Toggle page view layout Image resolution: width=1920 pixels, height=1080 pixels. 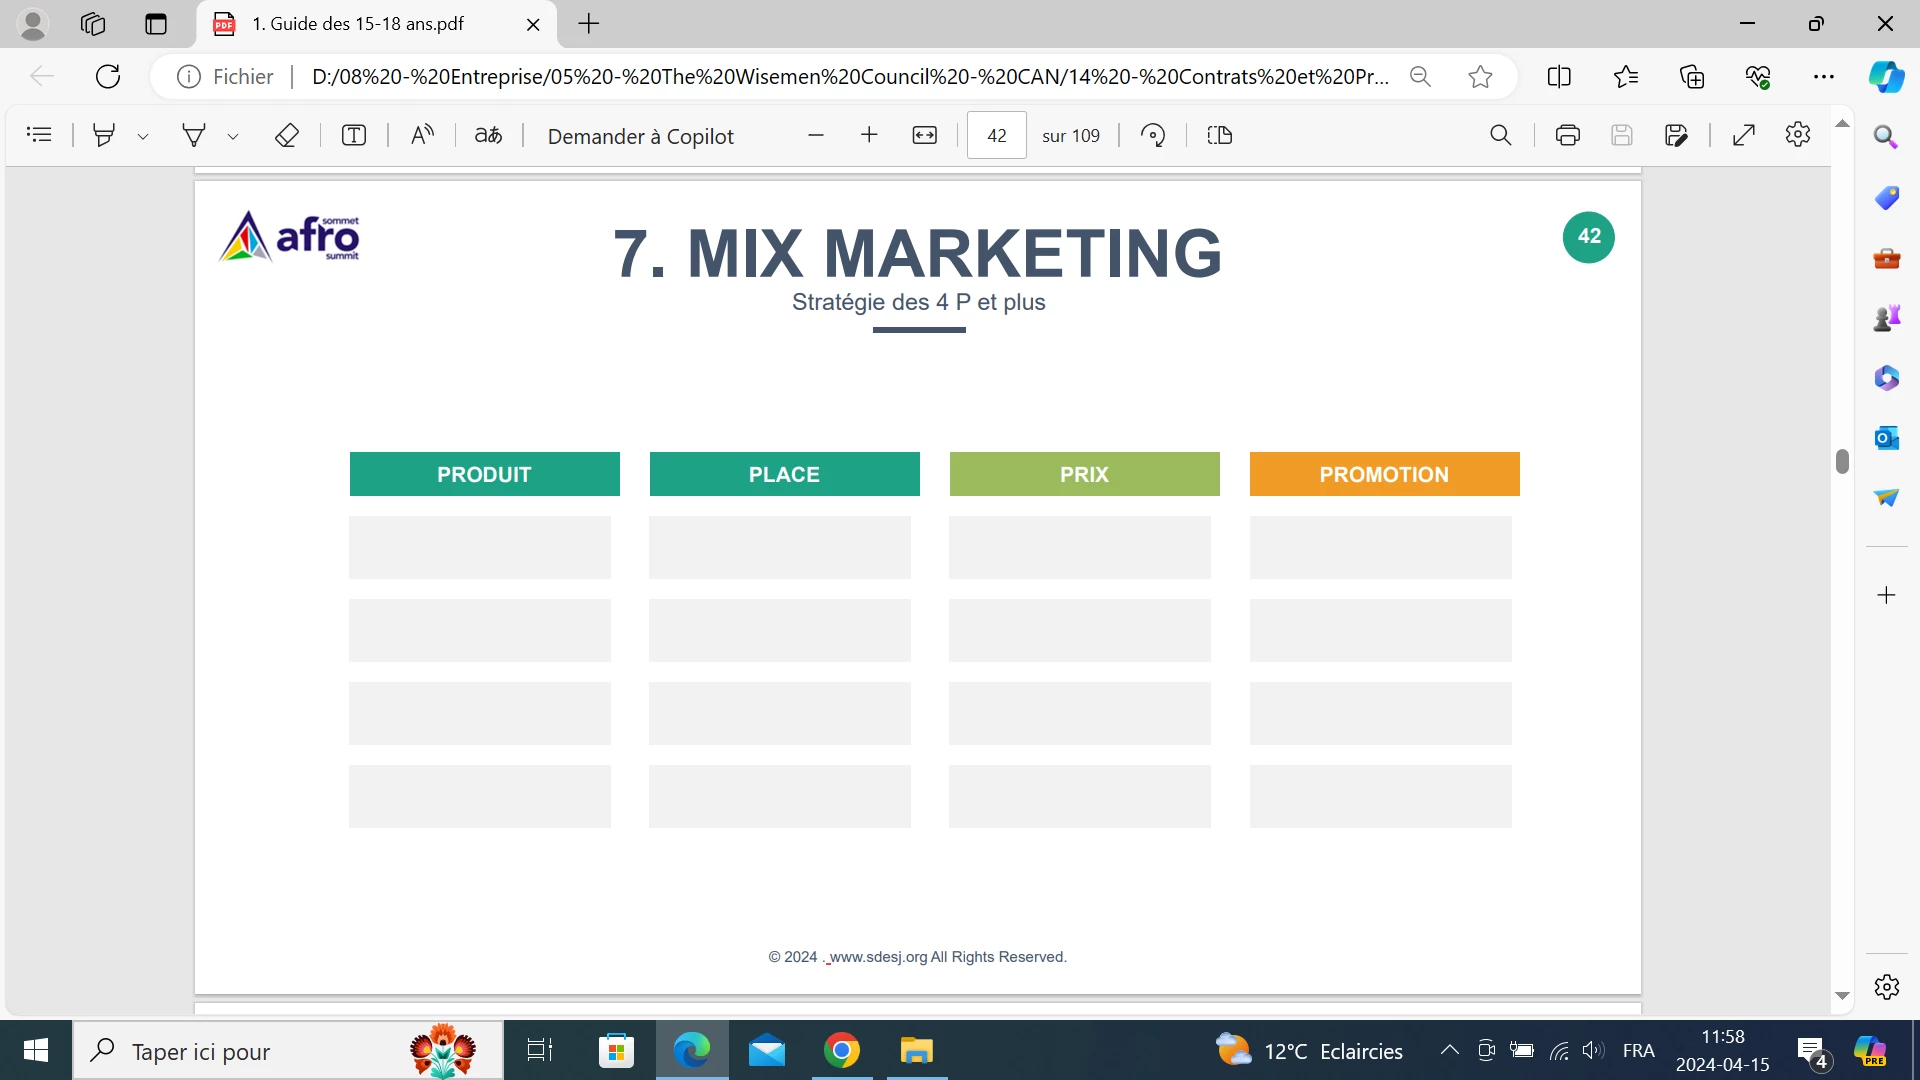click(1219, 135)
